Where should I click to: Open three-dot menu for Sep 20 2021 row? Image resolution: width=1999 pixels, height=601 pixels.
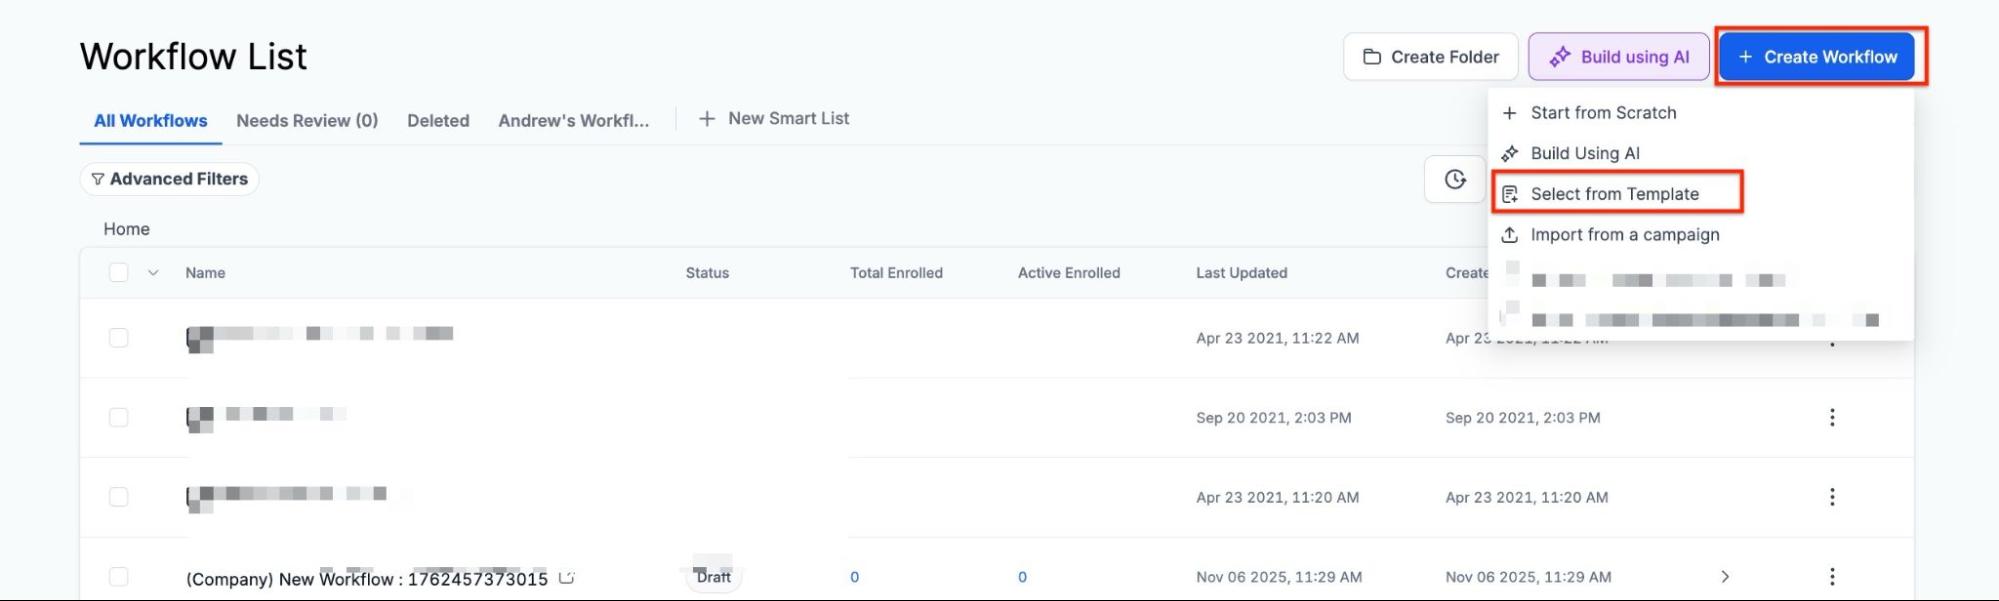tap(1831, 418)
